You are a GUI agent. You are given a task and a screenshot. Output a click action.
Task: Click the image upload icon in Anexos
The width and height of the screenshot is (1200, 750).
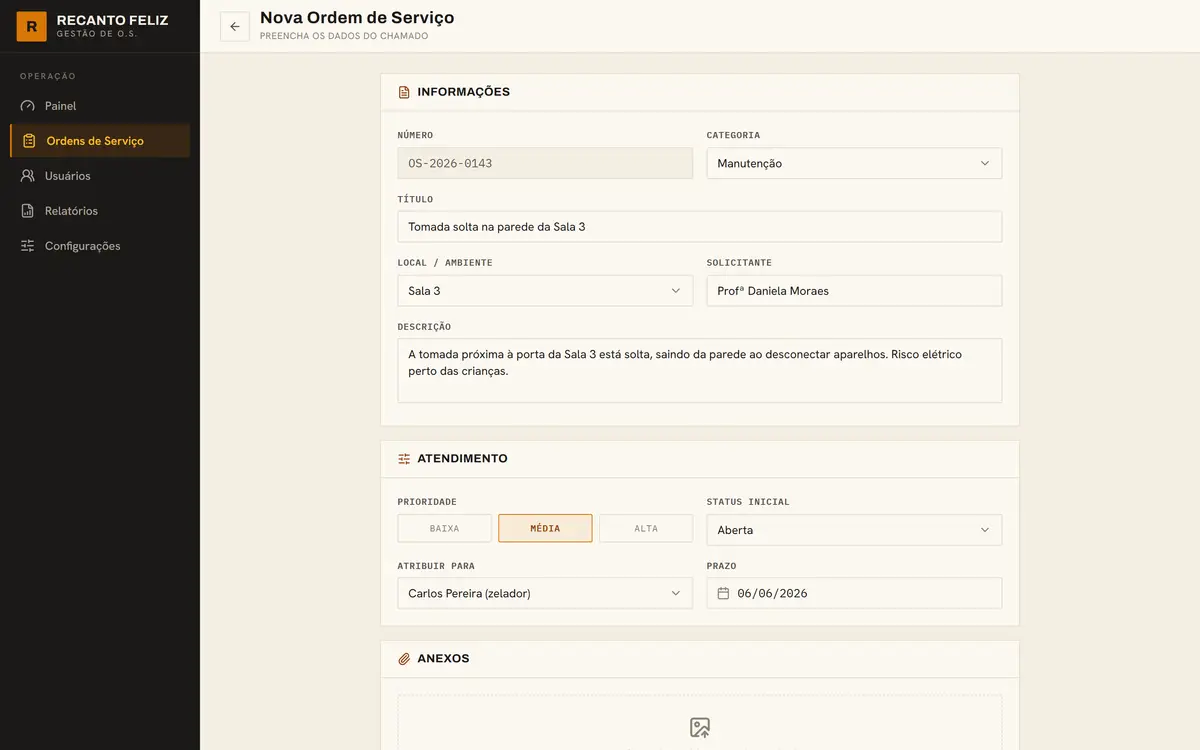pyautogui.click(x=700, y=727)
